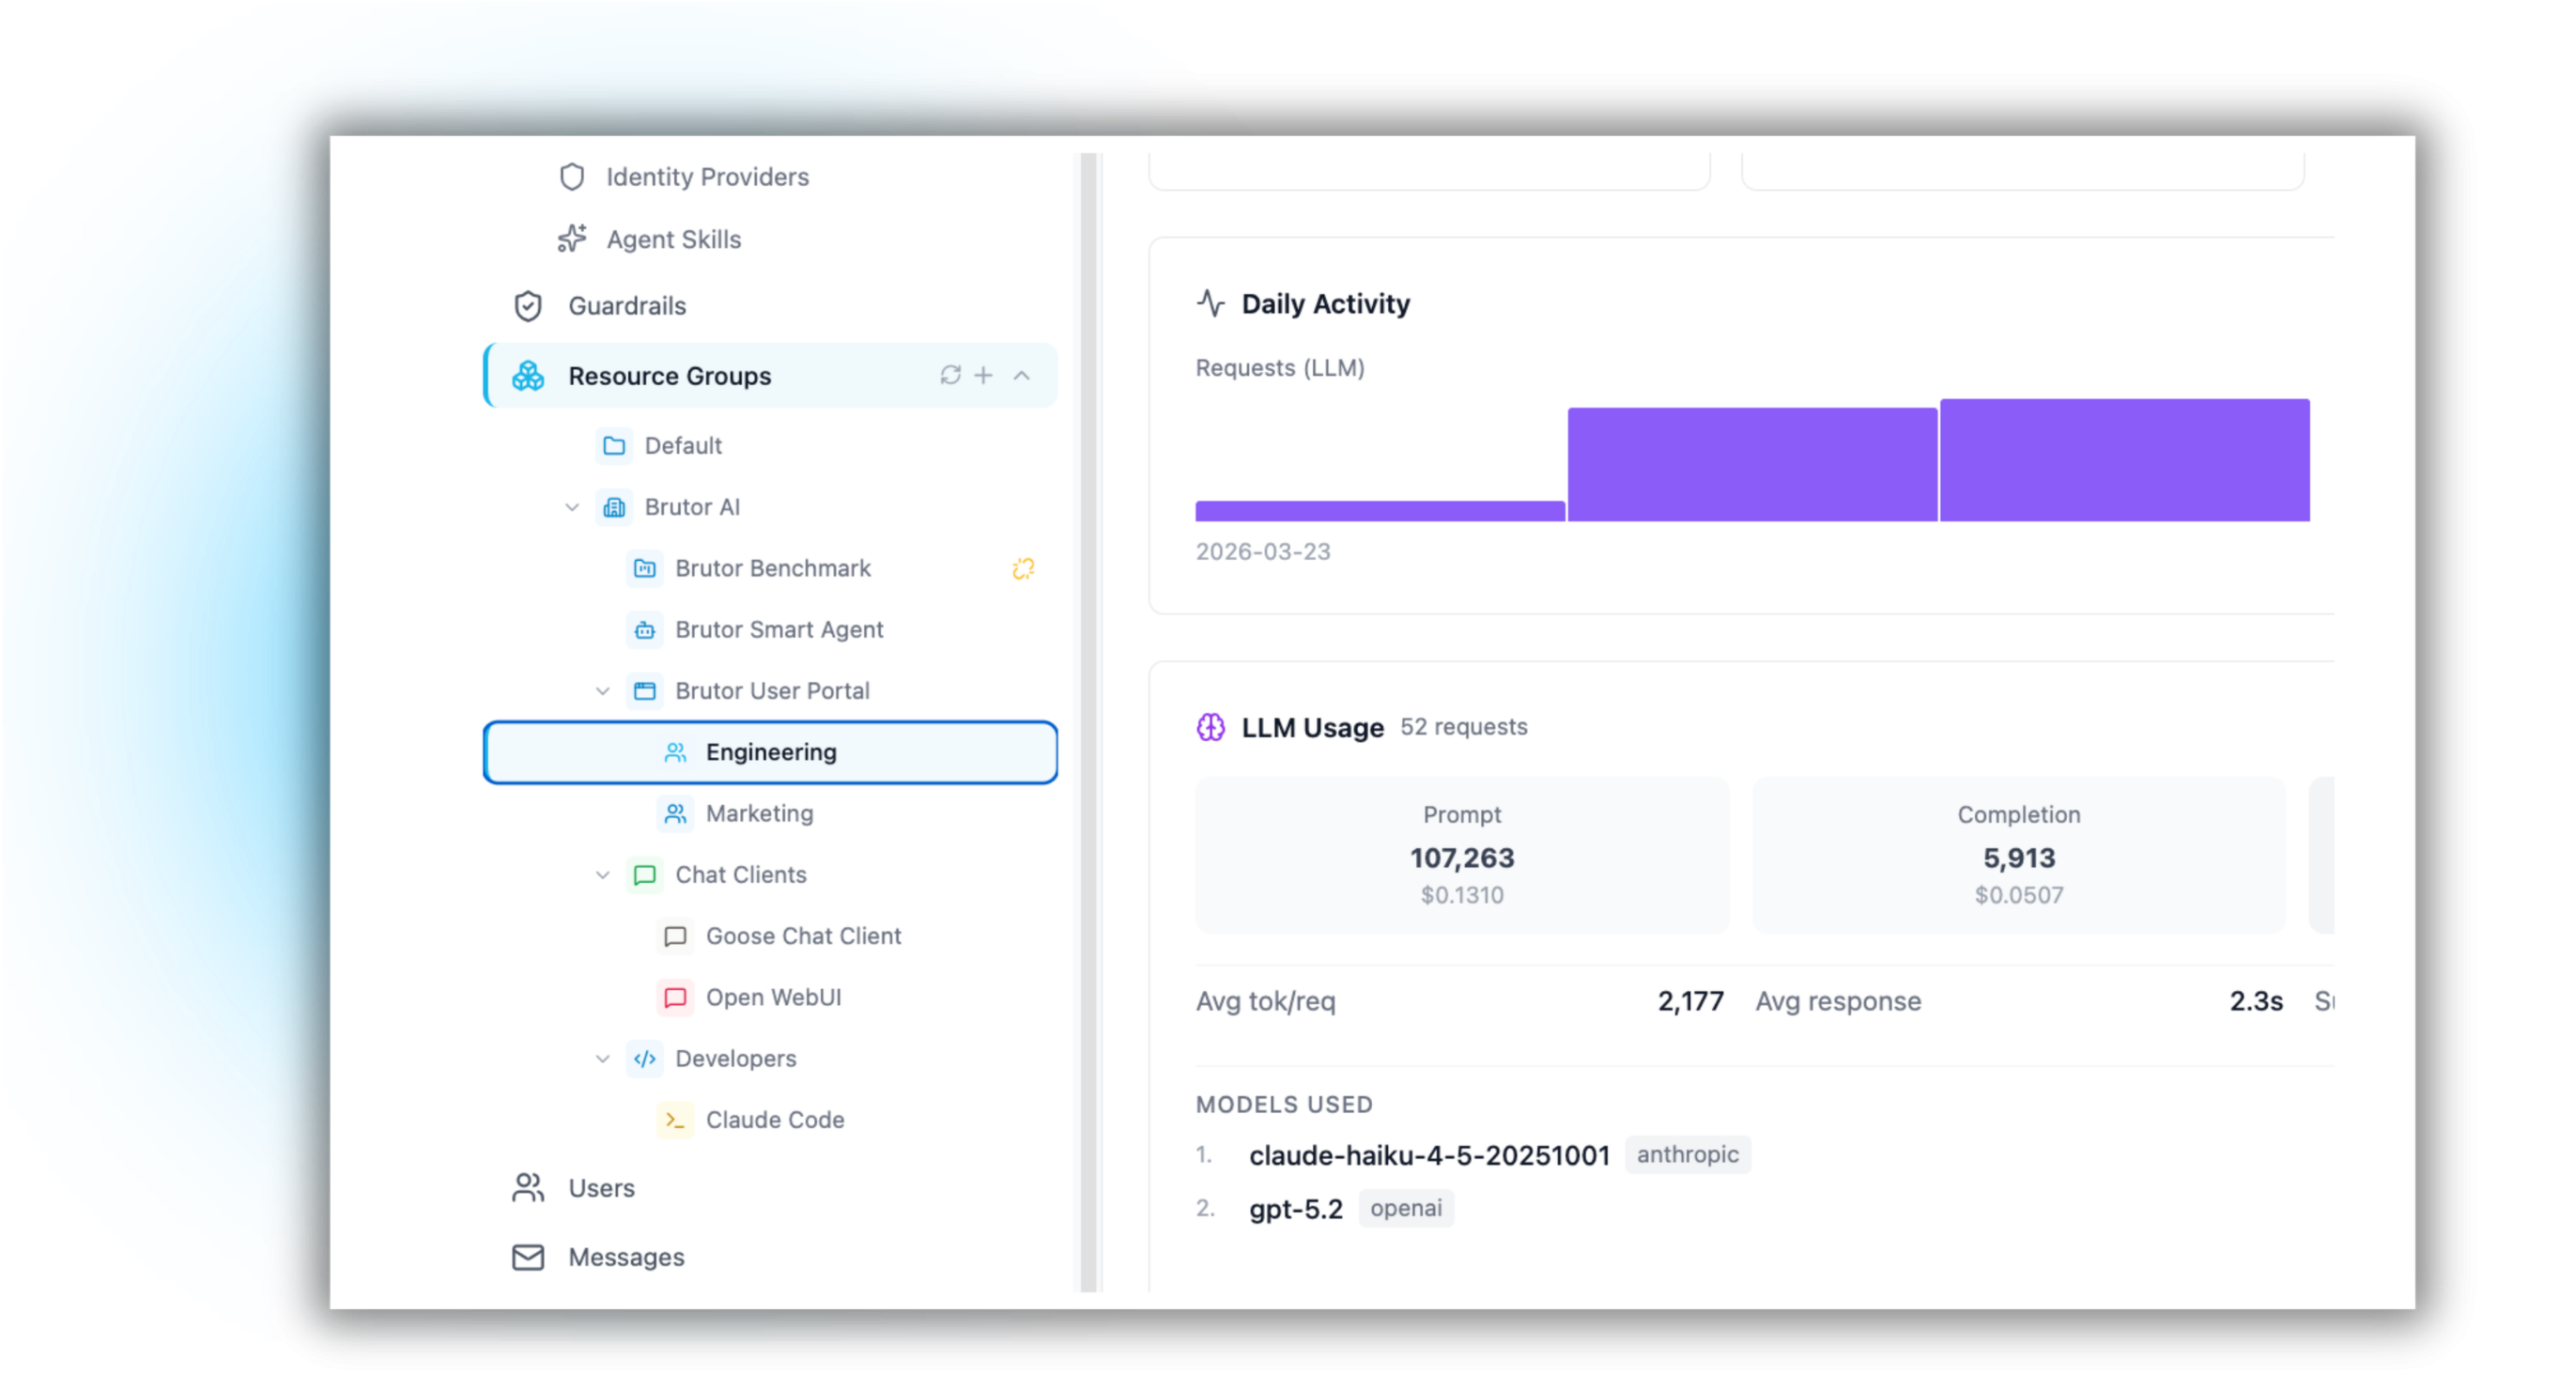
Task: Select the Marketing team entry
Action: click(x=759, y=813)
